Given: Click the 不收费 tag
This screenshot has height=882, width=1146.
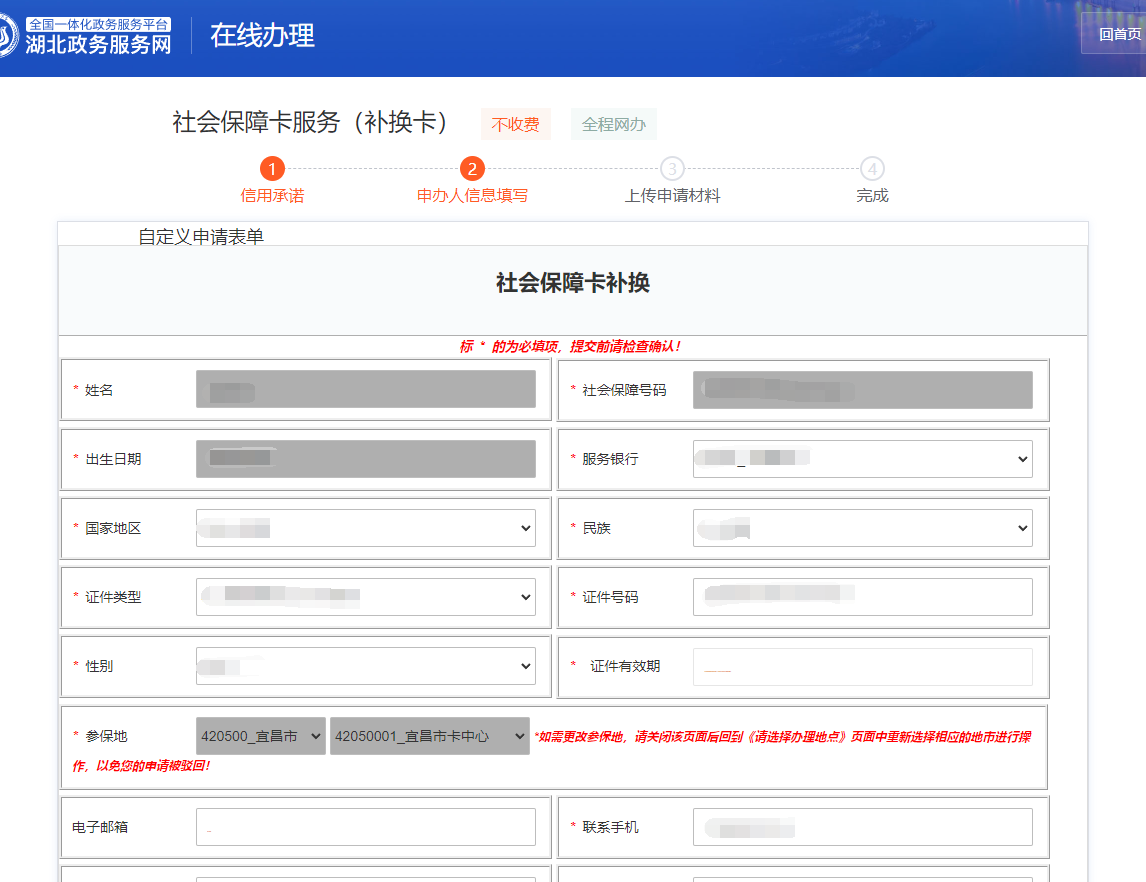Looking at the screenshot, I should (515, 125).
